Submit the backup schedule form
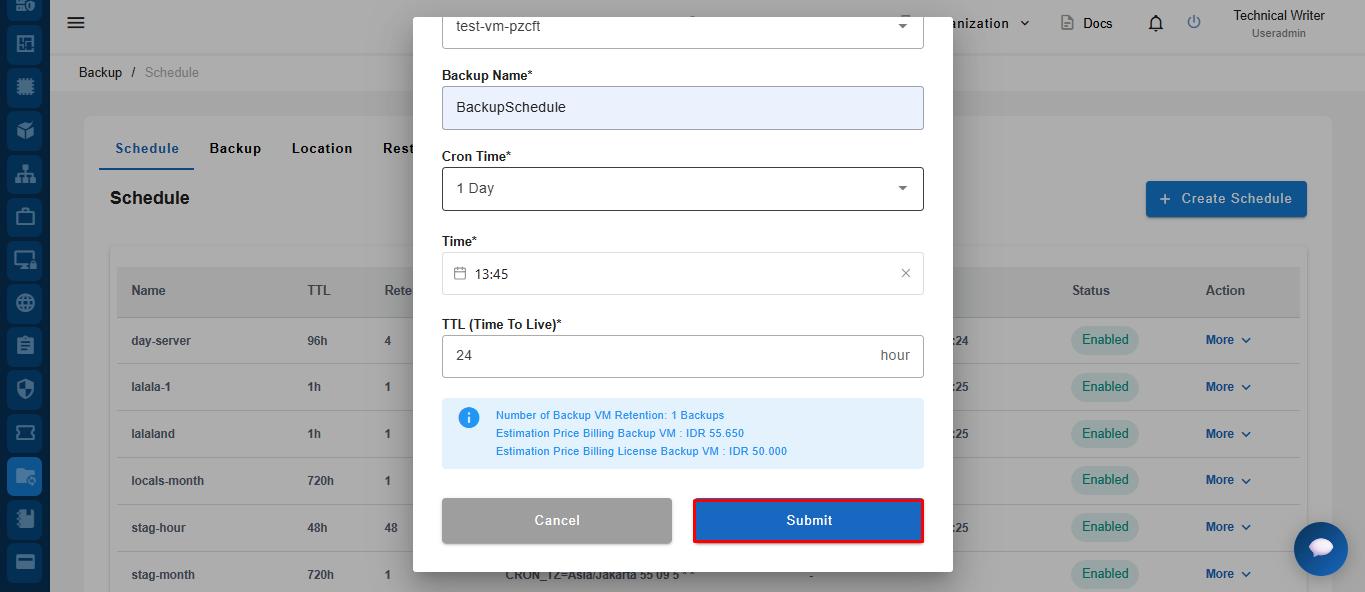 pos(808,520)
